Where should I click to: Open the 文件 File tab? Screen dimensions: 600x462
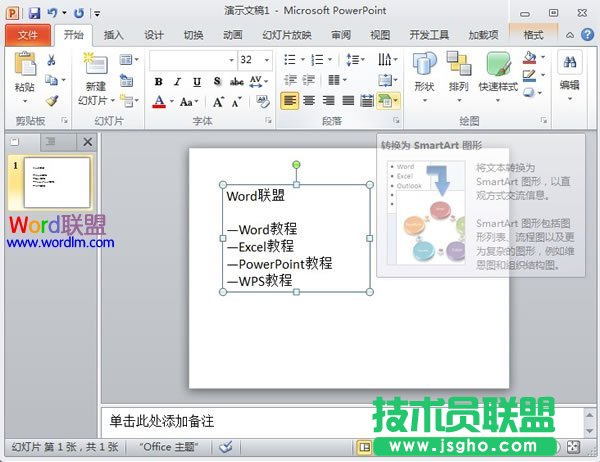(28, 35)
